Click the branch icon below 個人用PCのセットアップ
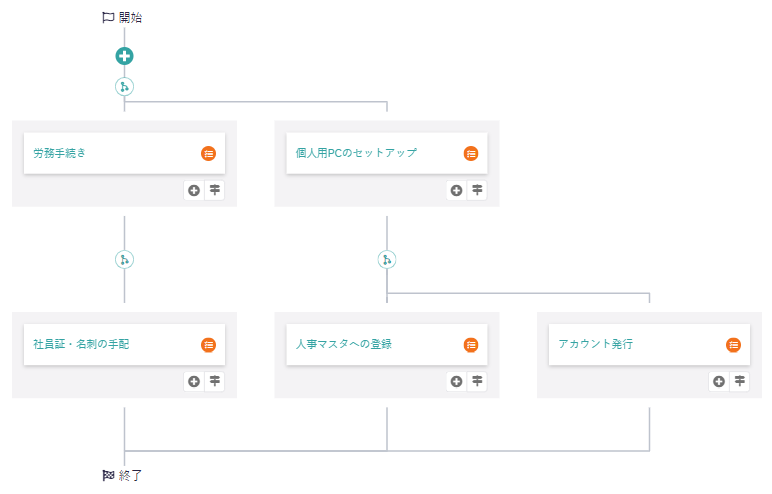772x494 pixels. (387, 260)
